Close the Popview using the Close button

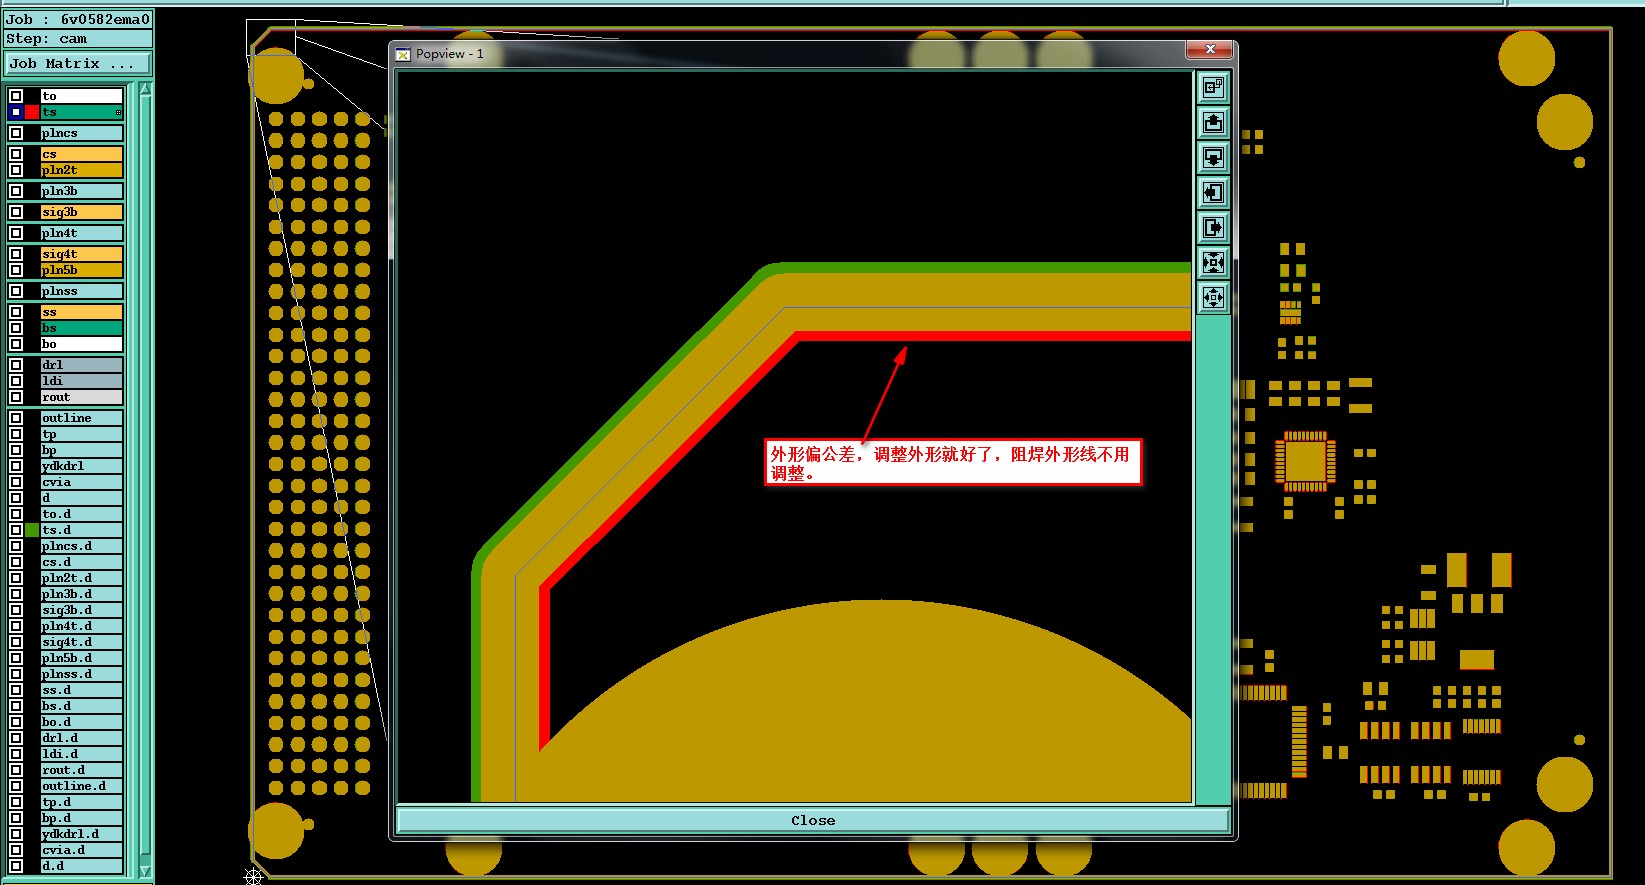coord(813,820)
